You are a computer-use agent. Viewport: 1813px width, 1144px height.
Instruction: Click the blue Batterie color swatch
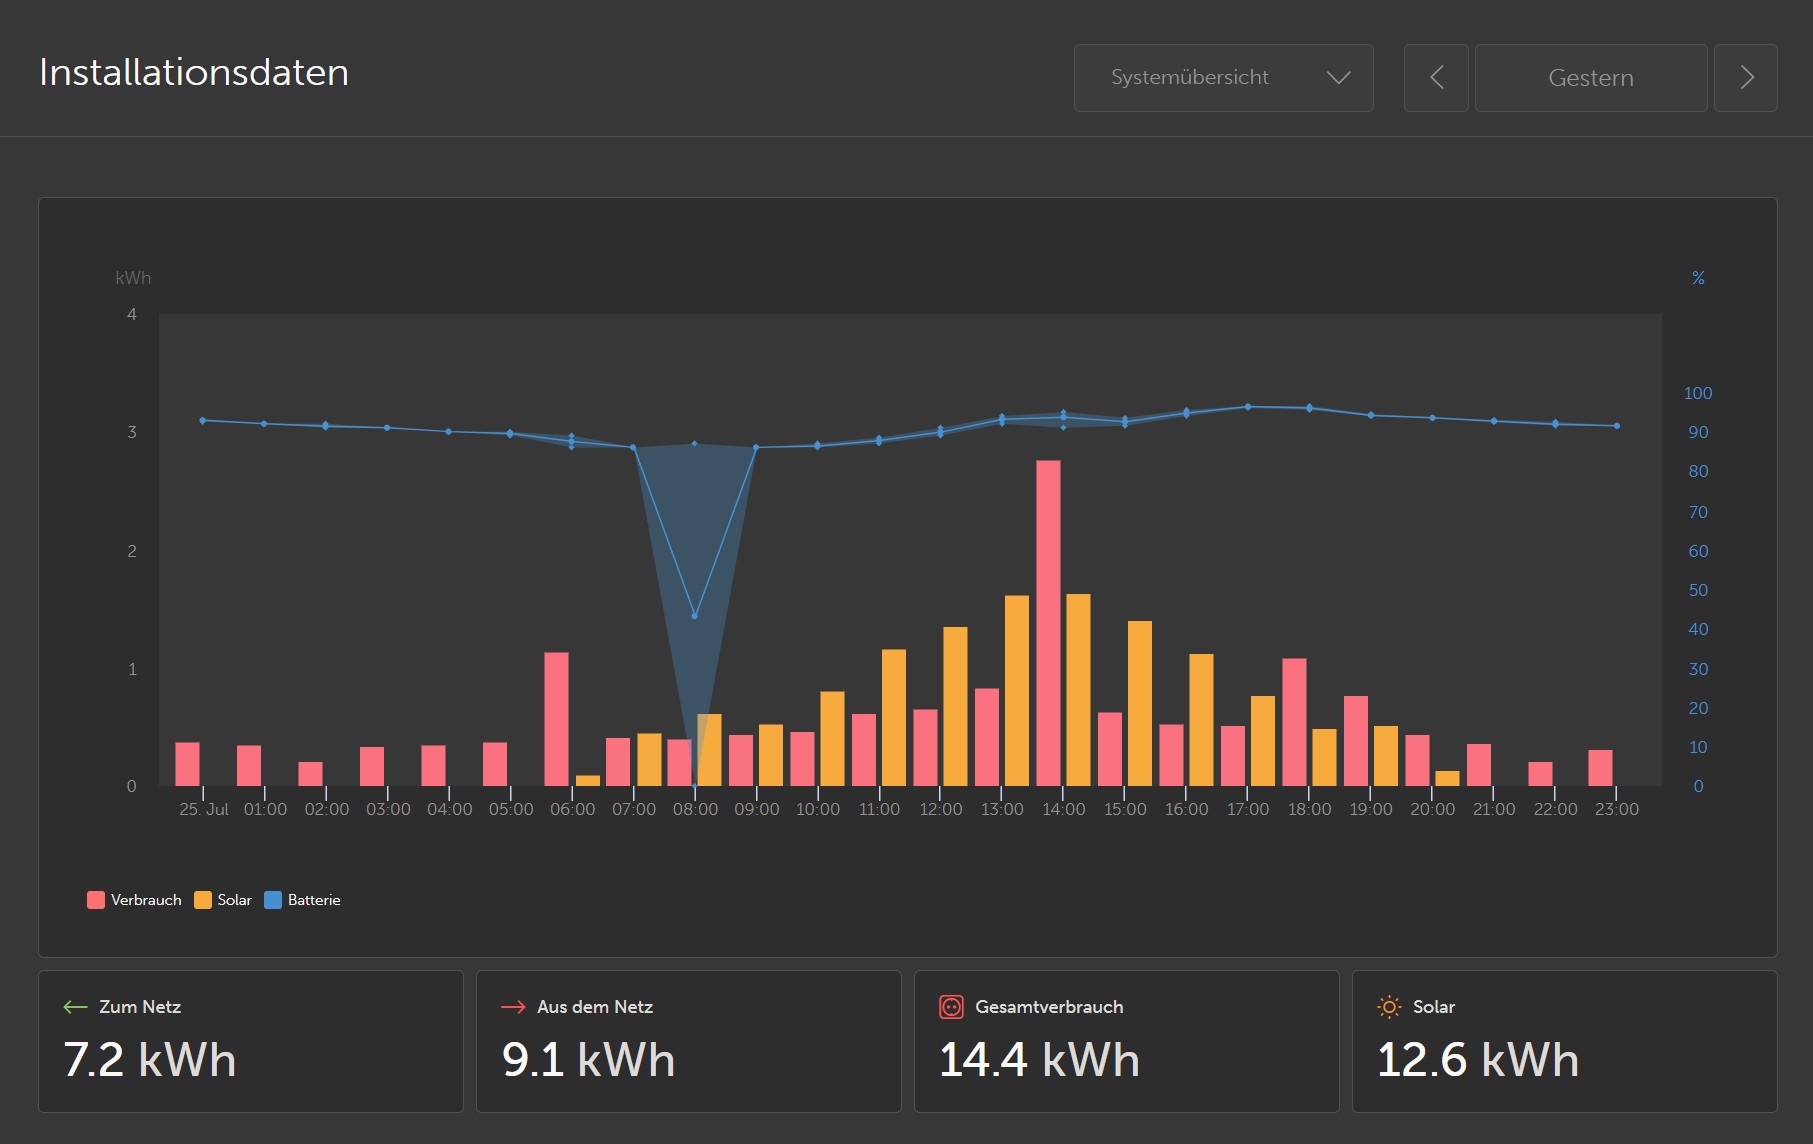tap(273, 900)
